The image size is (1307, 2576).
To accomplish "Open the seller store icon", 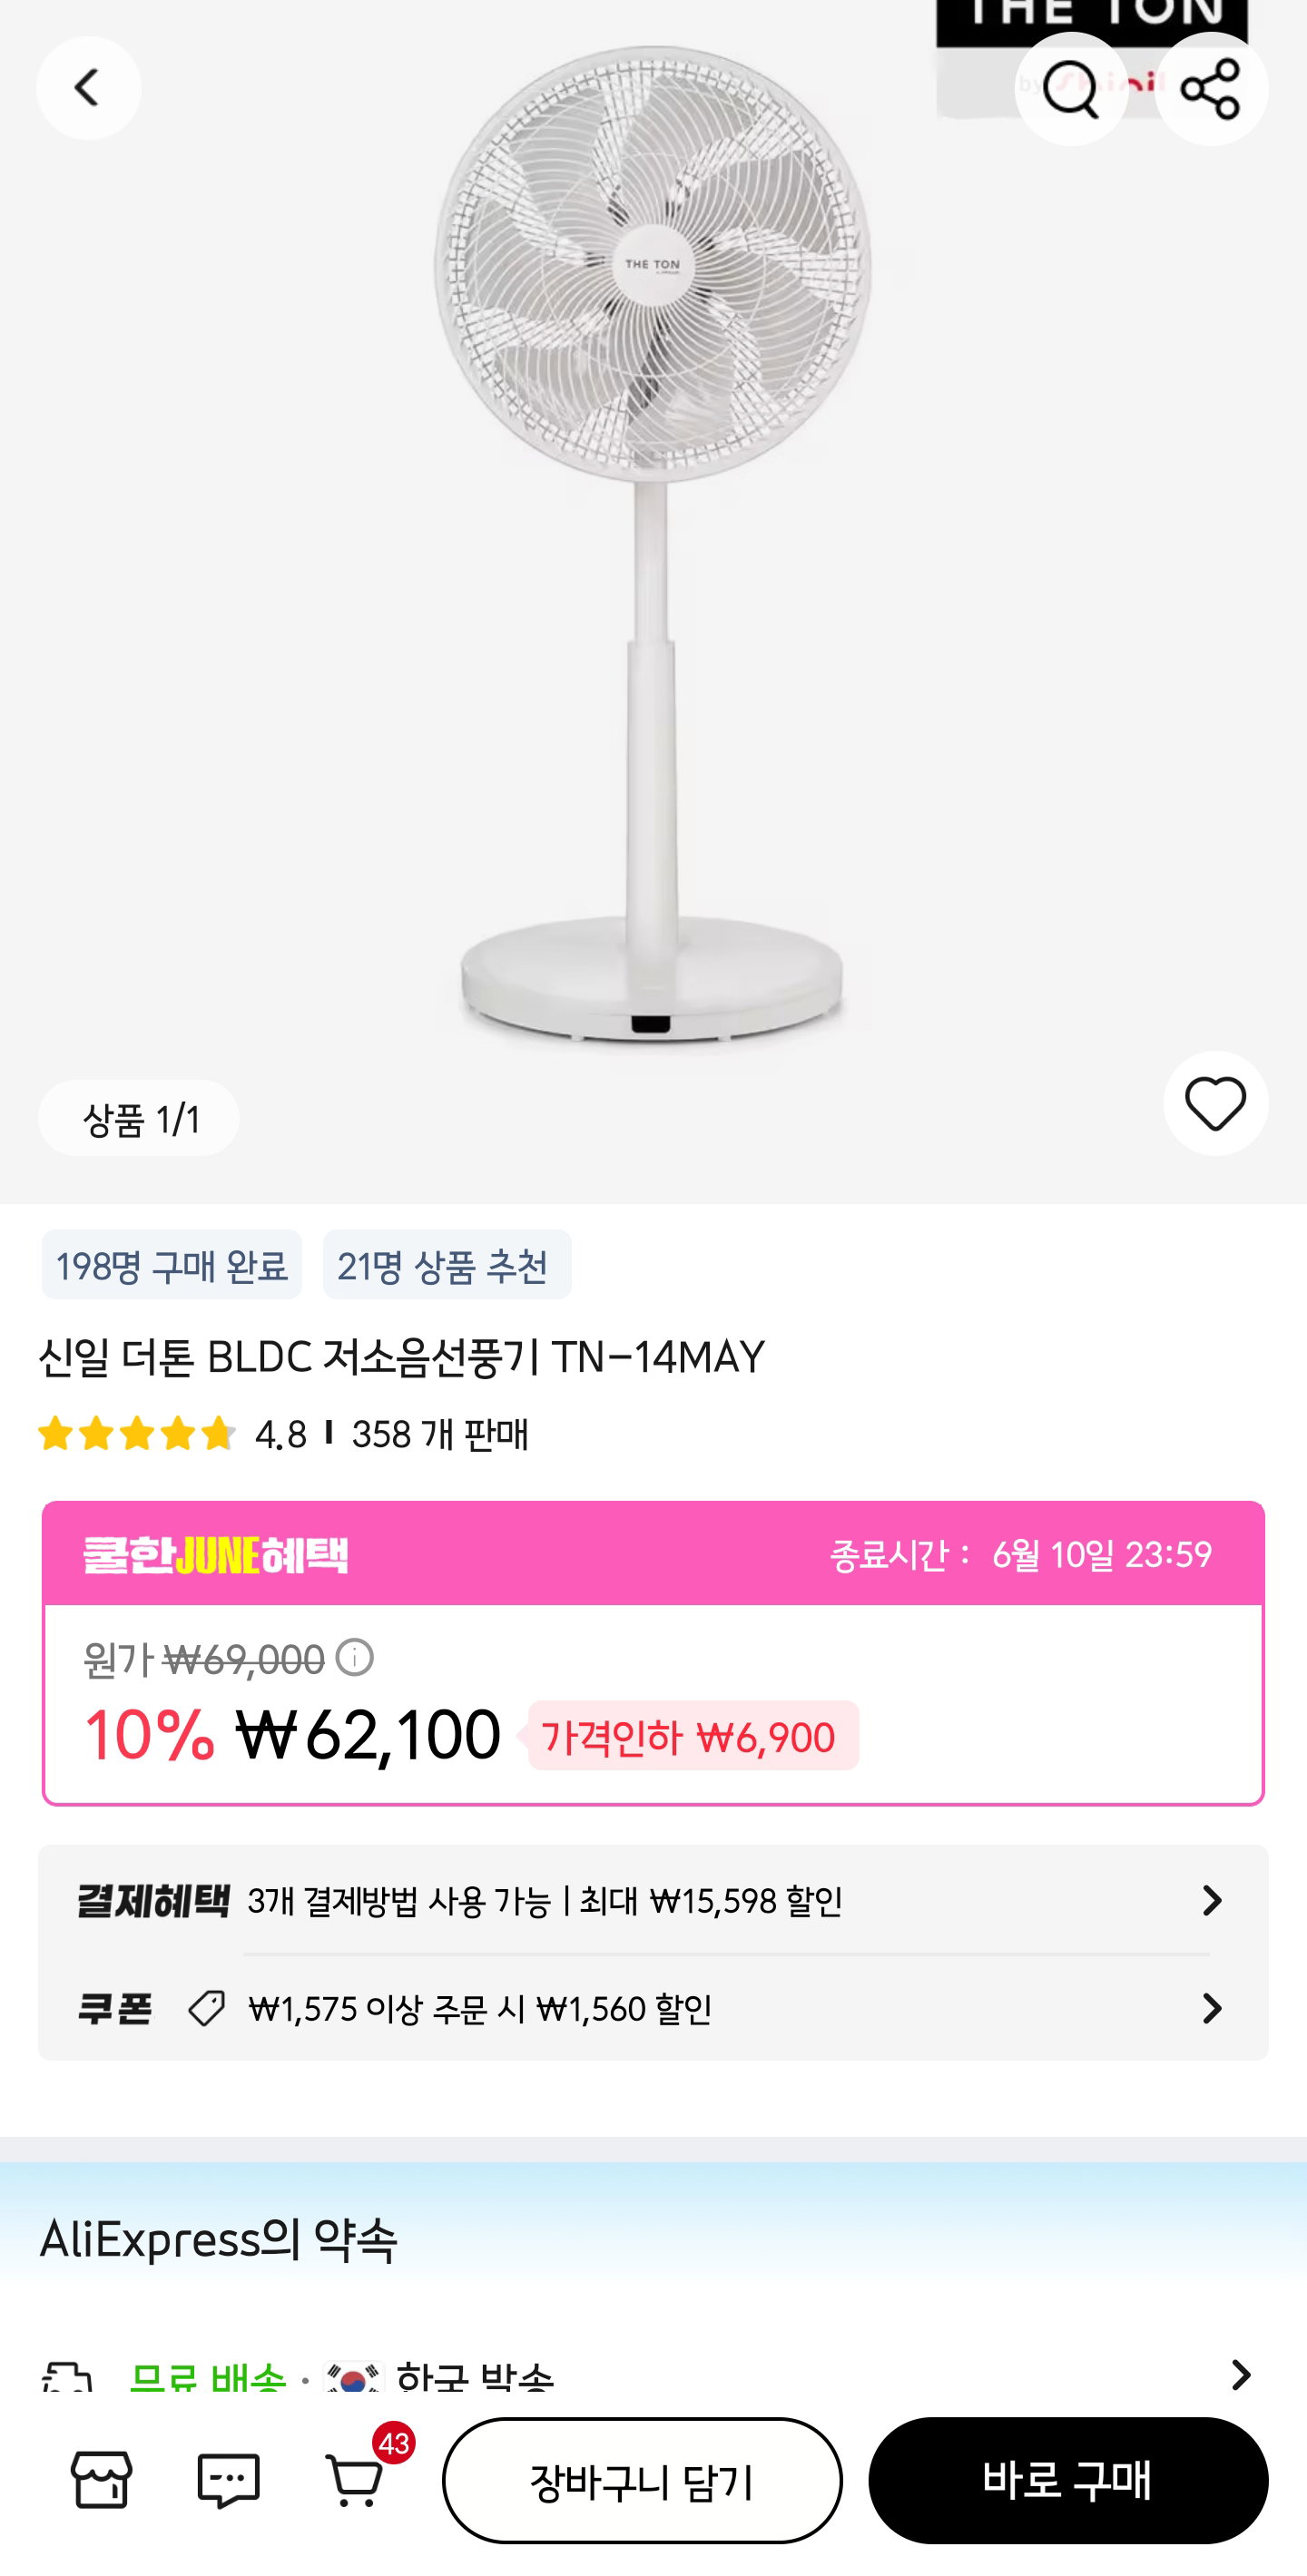I will 101,2480.
